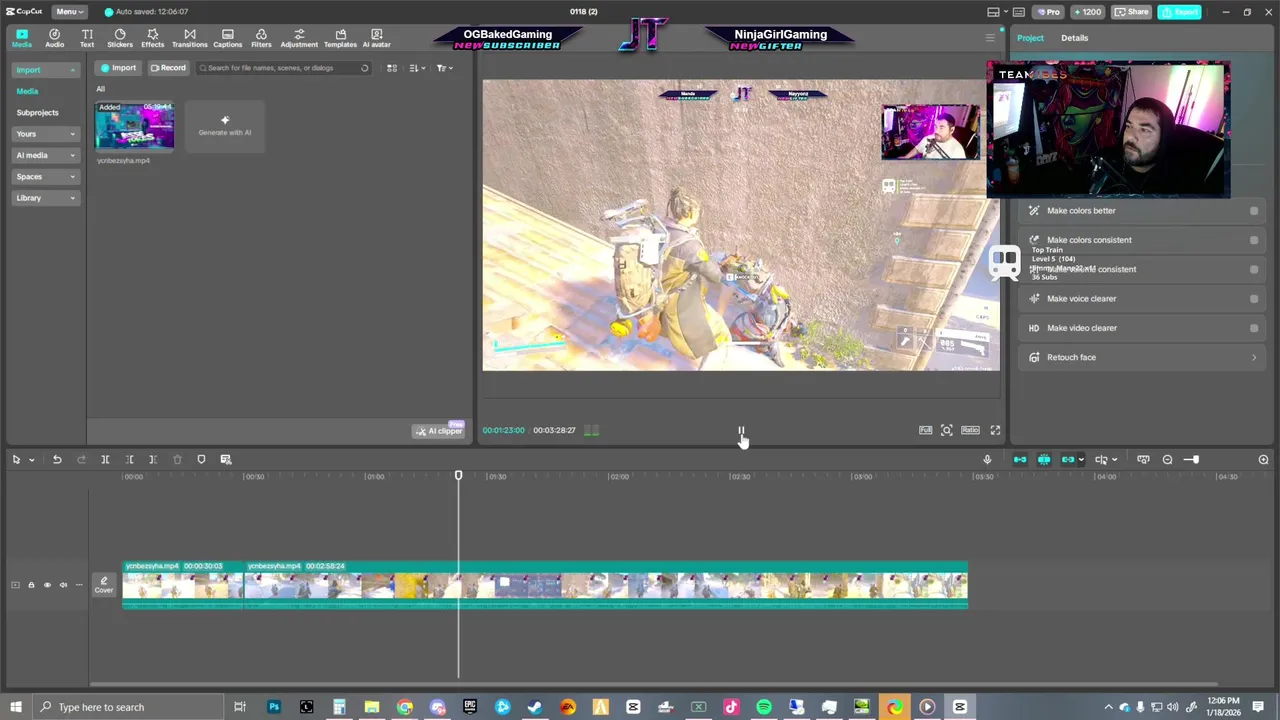Toggle track visibility eye icon
This screenshot has height=720, width=1280.
point(47,585)
